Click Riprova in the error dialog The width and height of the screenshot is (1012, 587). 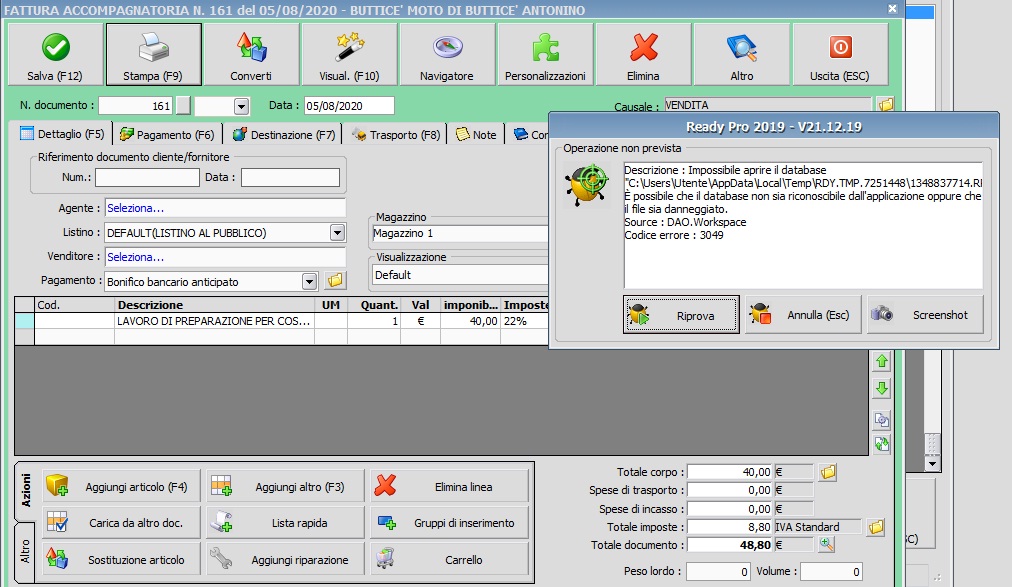pyautogui.click(x=681, y=315)
